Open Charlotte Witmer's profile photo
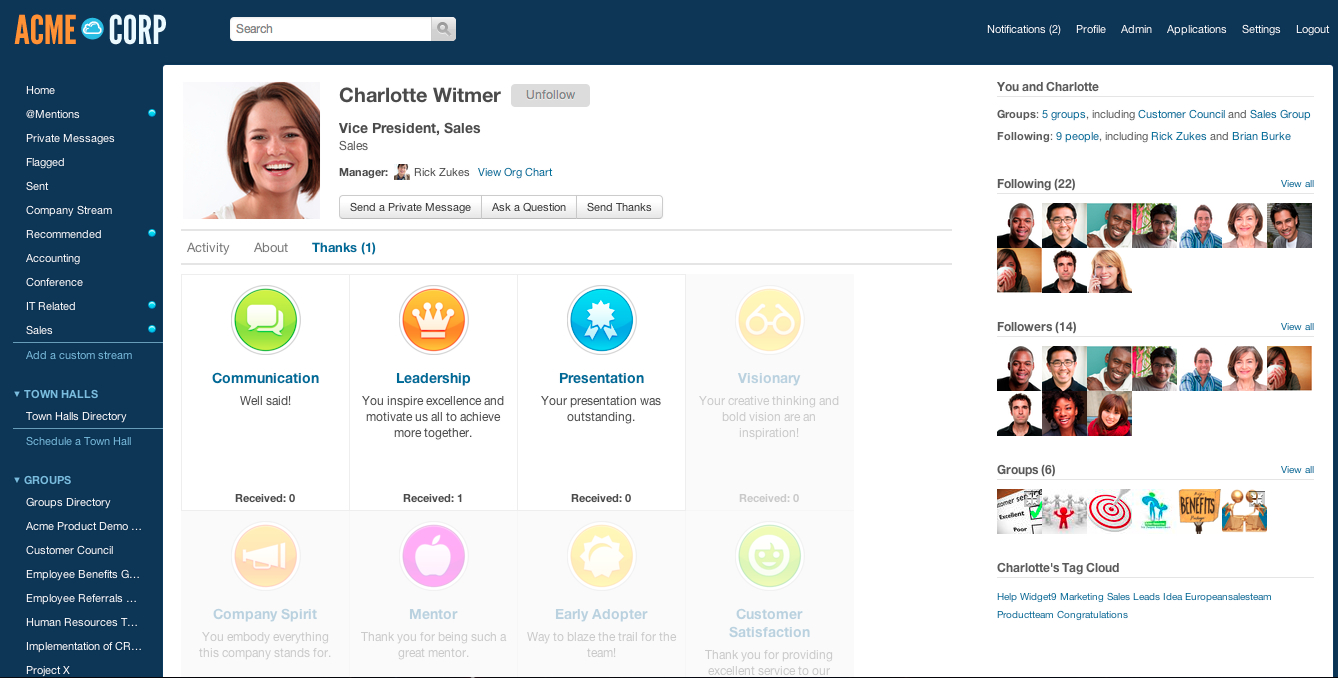1338x678 pixels. pos(252,150)
